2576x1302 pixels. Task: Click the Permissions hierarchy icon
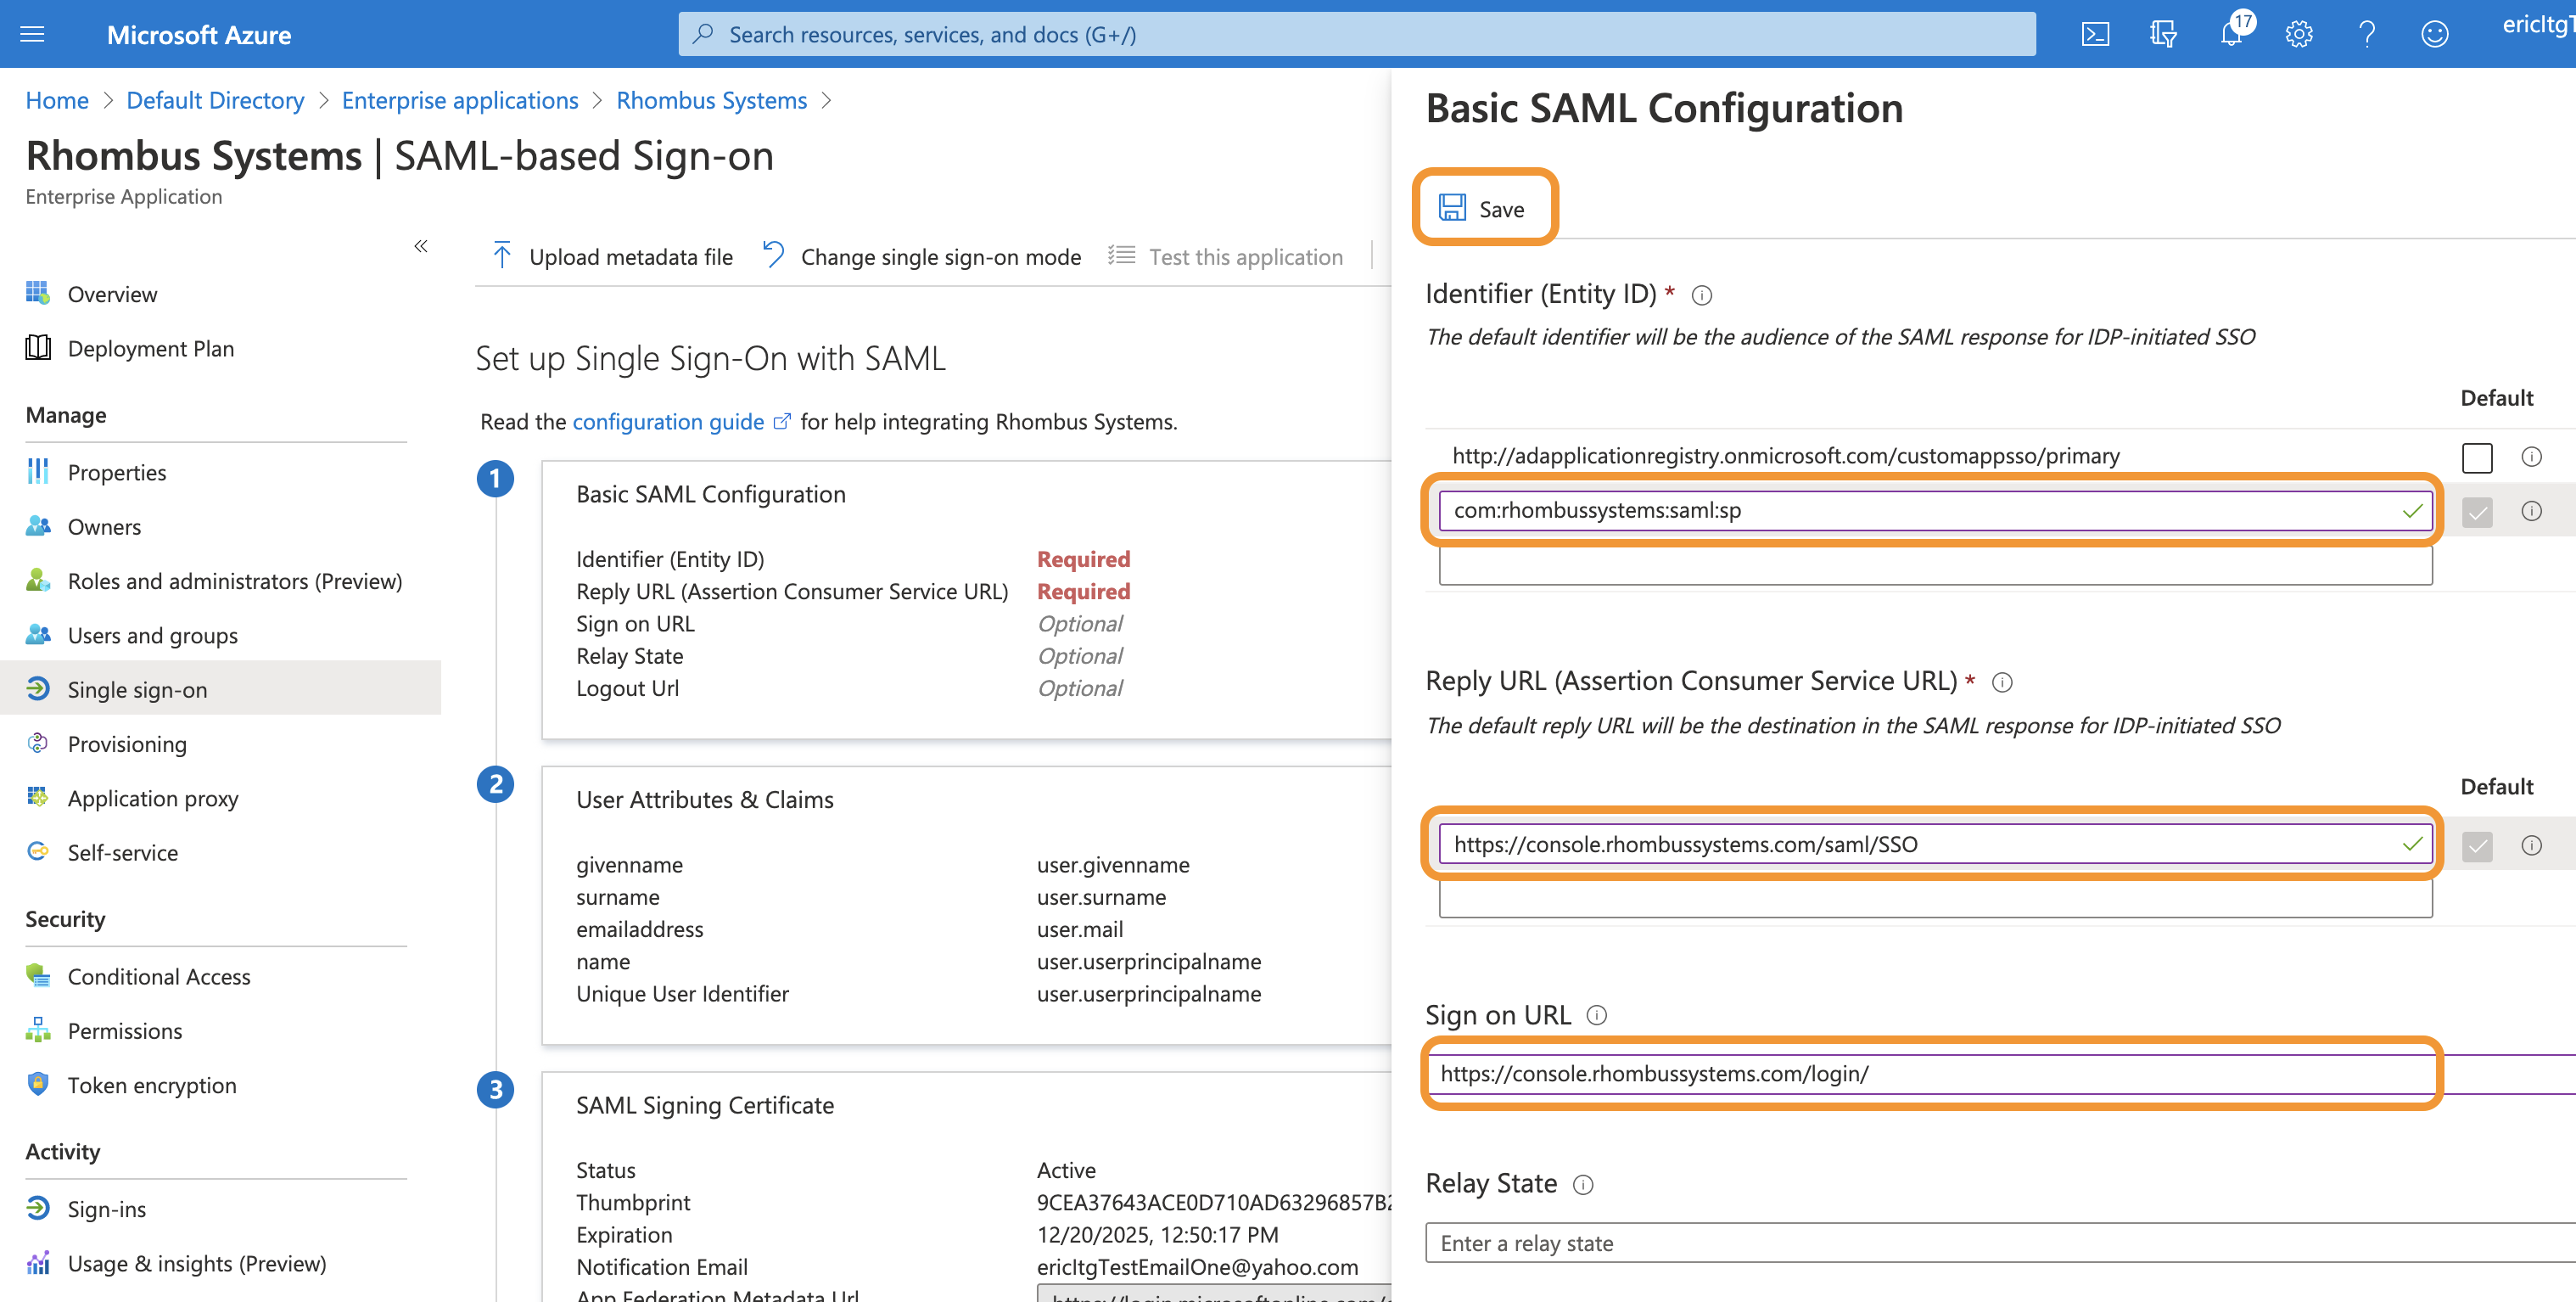tap(38, 1030)
